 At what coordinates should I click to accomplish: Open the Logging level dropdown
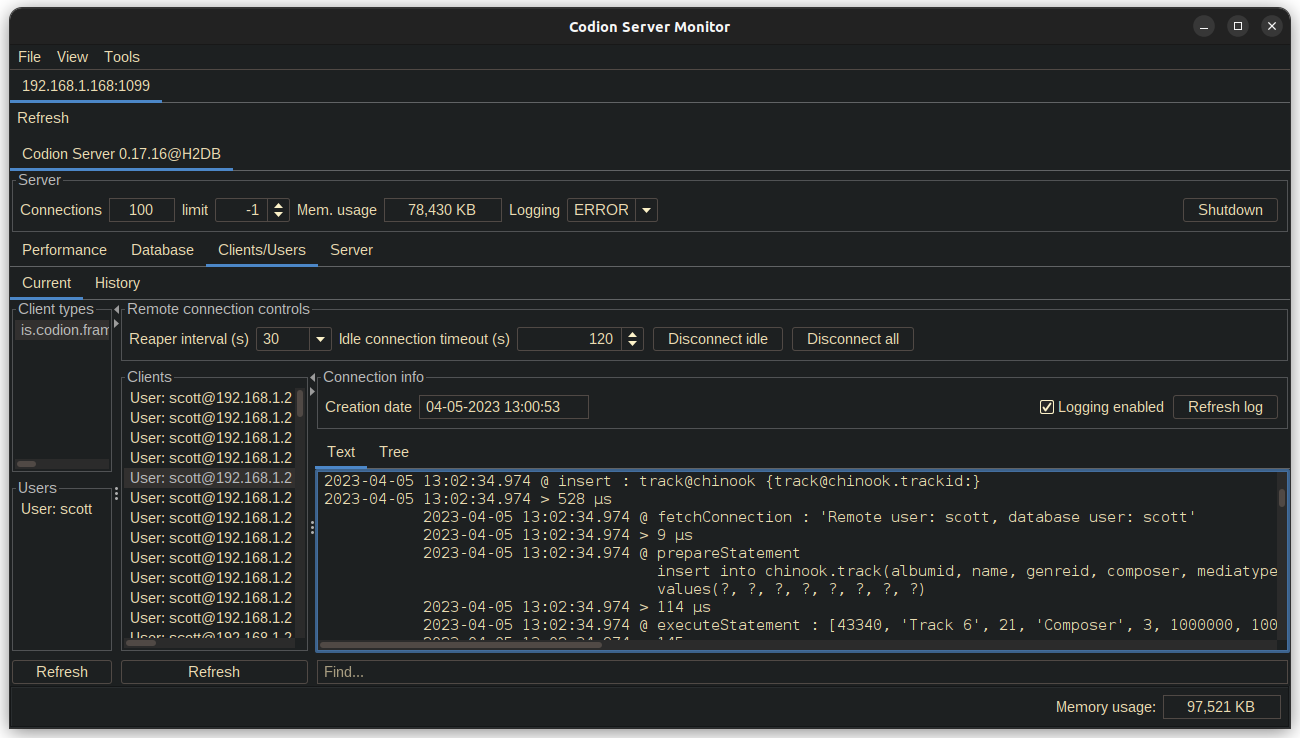pyautogui.click(x=646, y=210)
